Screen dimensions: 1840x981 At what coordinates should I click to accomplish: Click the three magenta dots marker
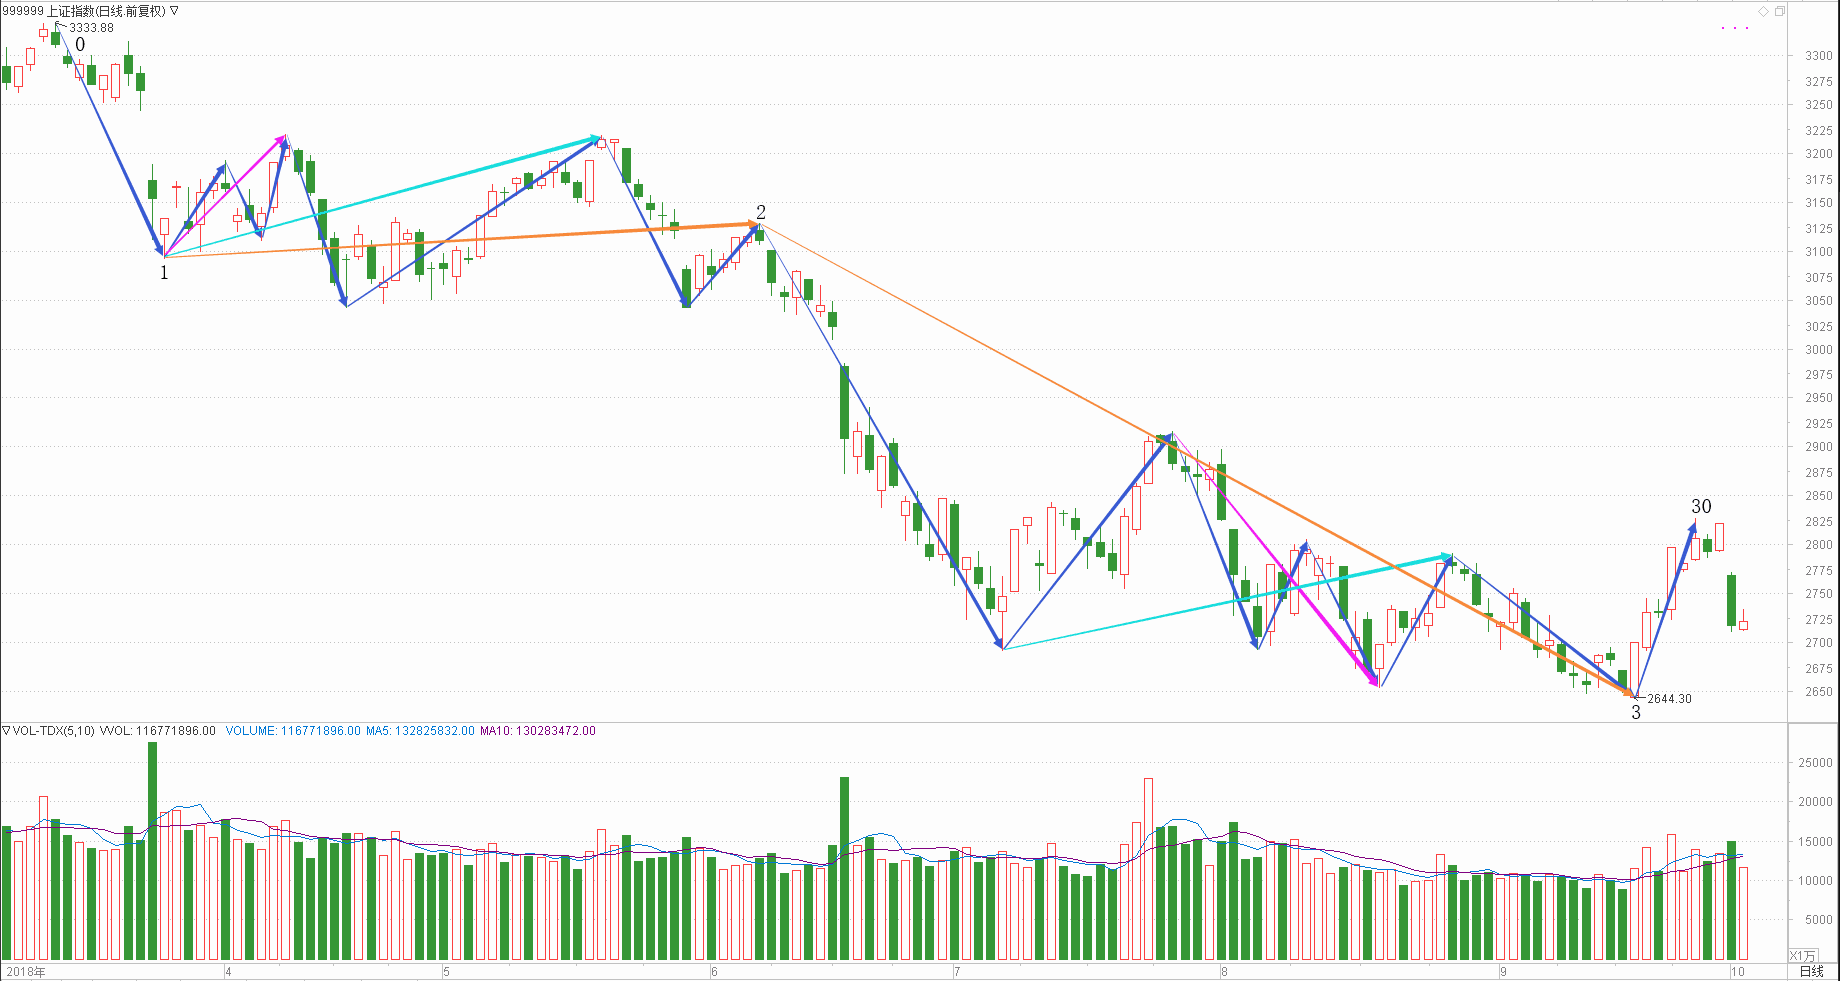pos(1734,28)
